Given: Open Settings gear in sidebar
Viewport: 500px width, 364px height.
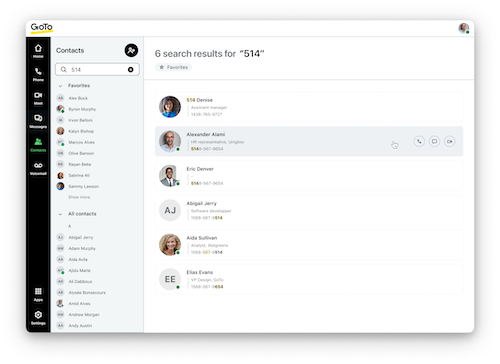Looking at the screenshot, I should click(x=38, y=318).
